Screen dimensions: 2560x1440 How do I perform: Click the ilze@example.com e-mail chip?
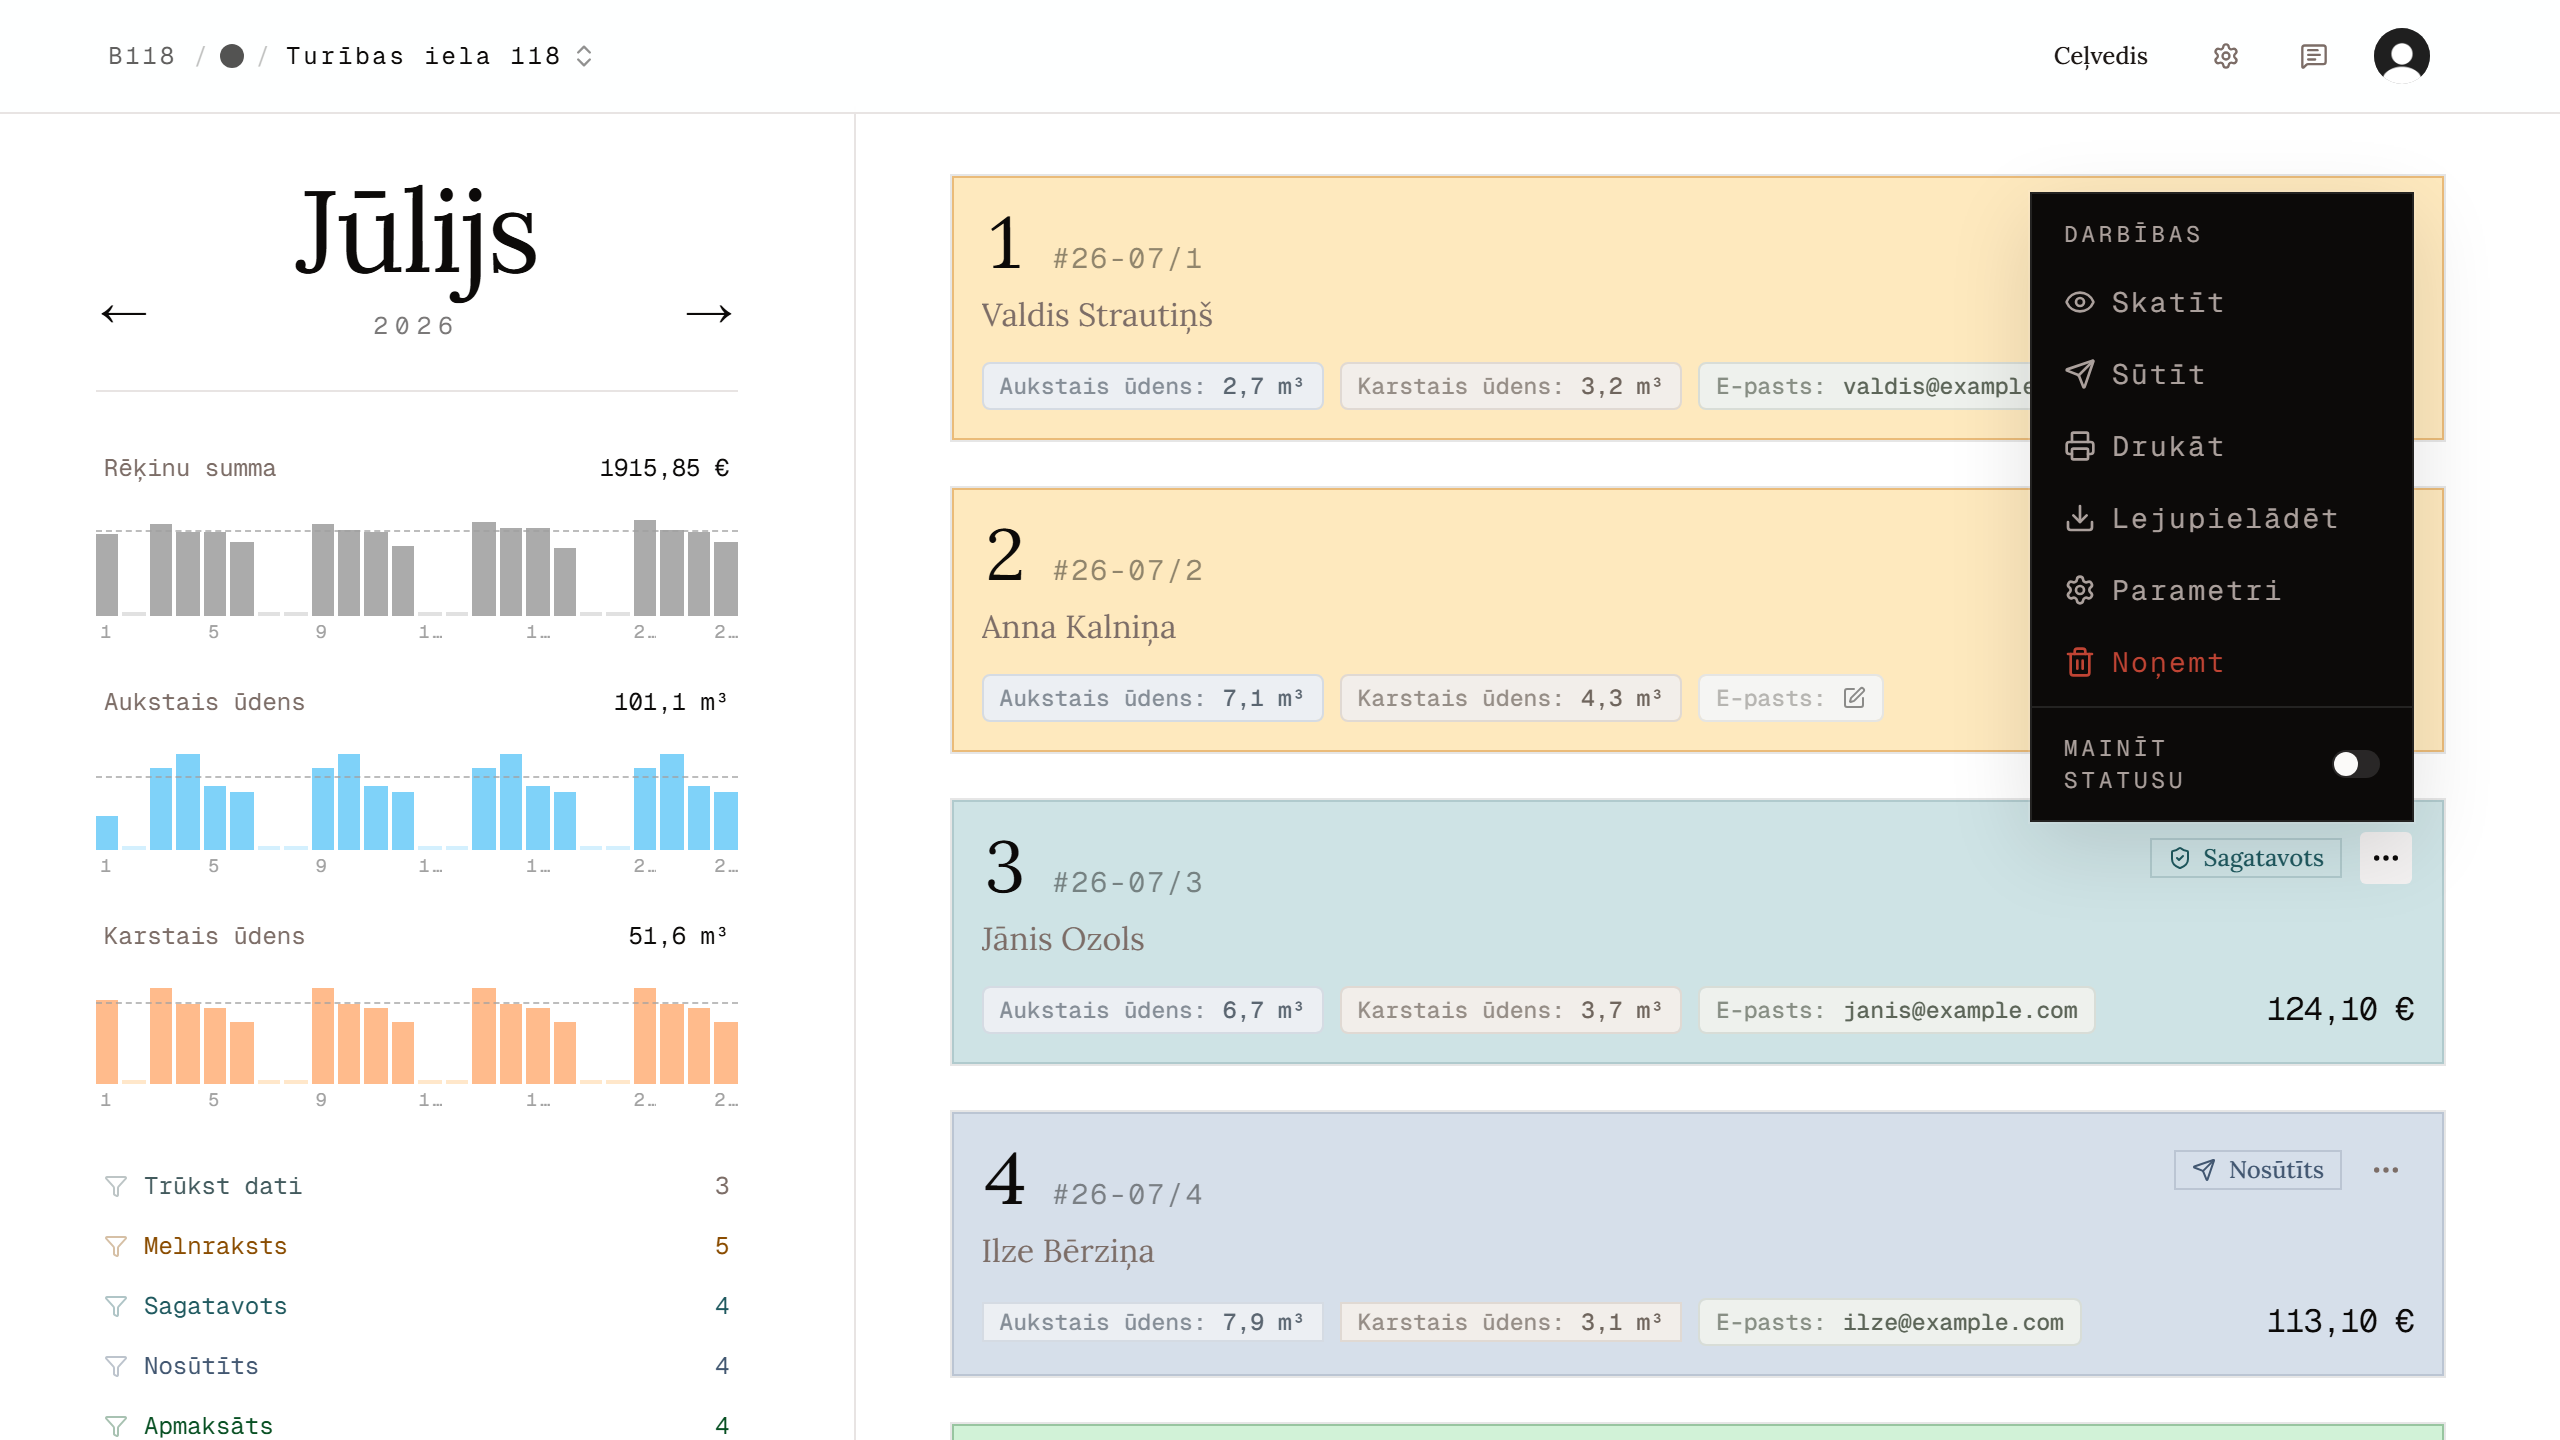pos(1889,1322)
